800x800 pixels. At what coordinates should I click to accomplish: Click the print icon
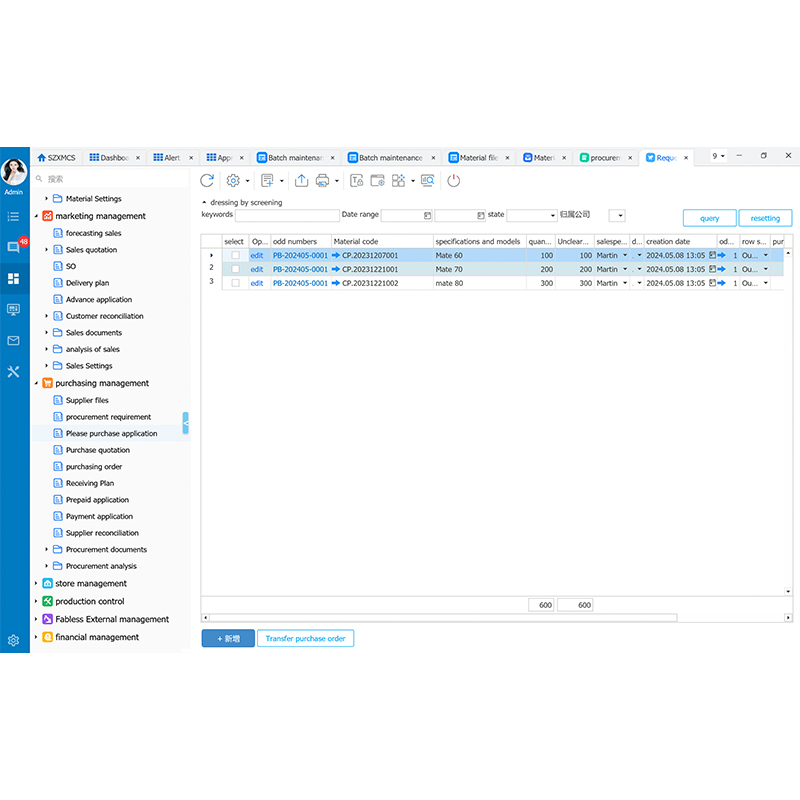point(324,180)
